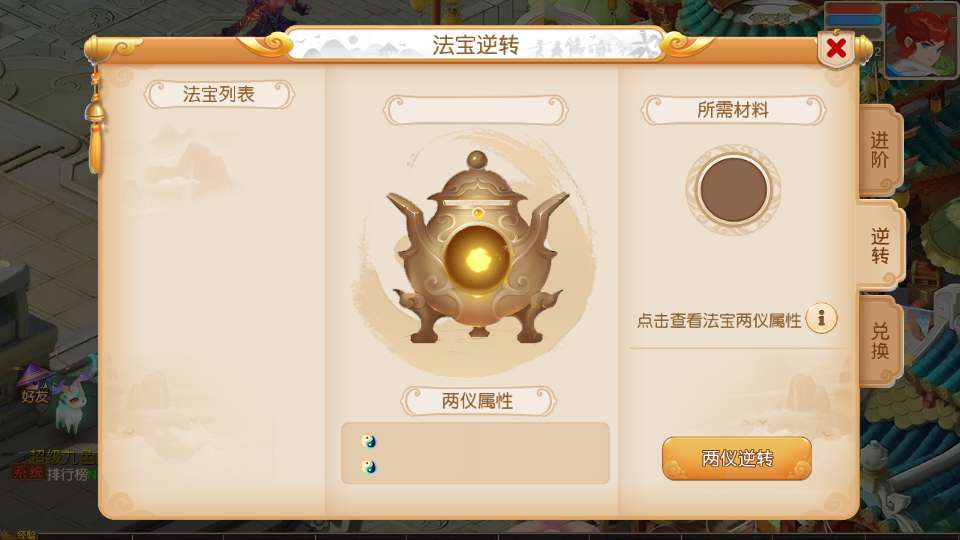This screenshot has height=540, width=960.
Task: Tap the info icon beside 点击查看法宝两仪属性
Action: 821,318
